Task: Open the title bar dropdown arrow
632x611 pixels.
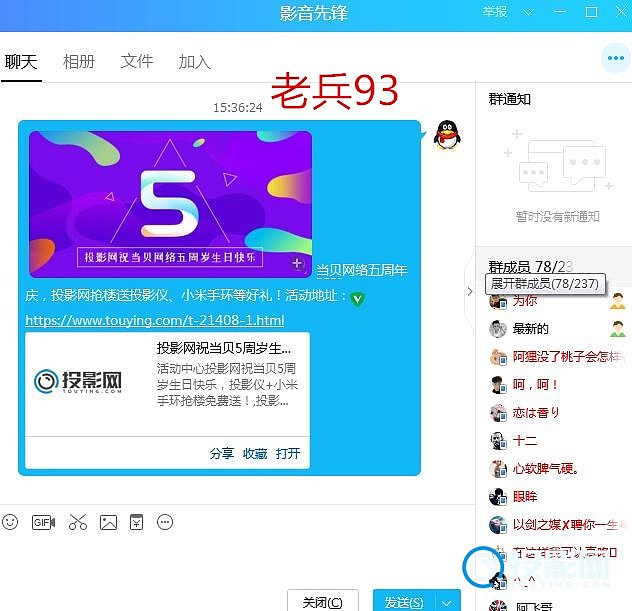Action: coord(528,12)
